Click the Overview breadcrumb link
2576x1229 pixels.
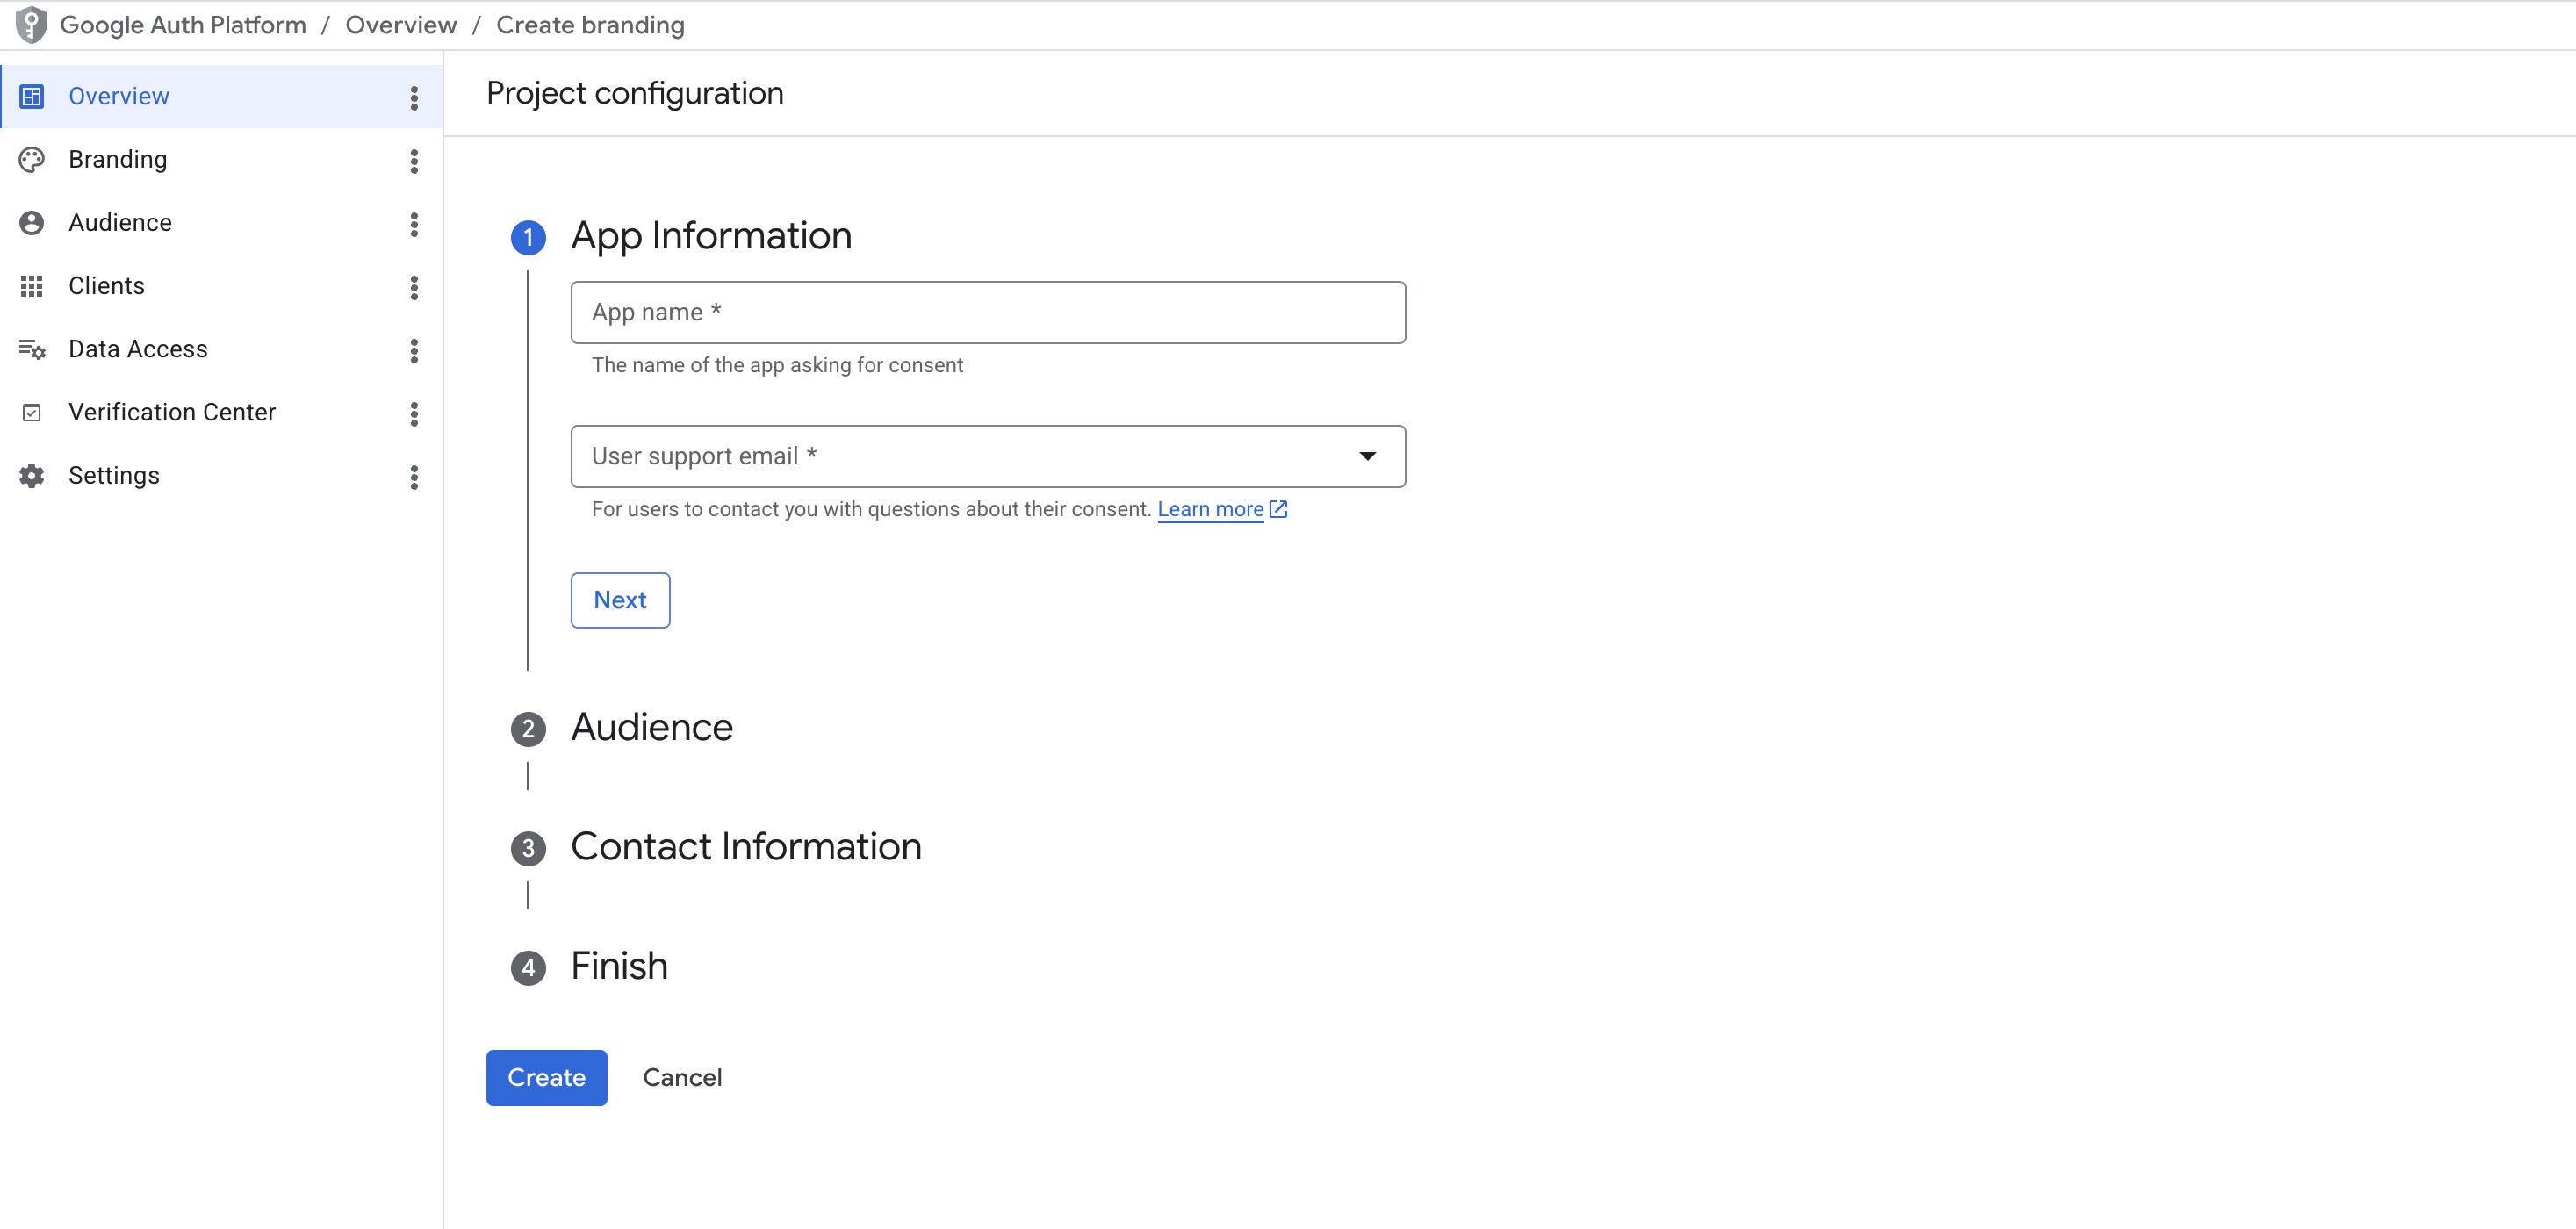(401, 25)
